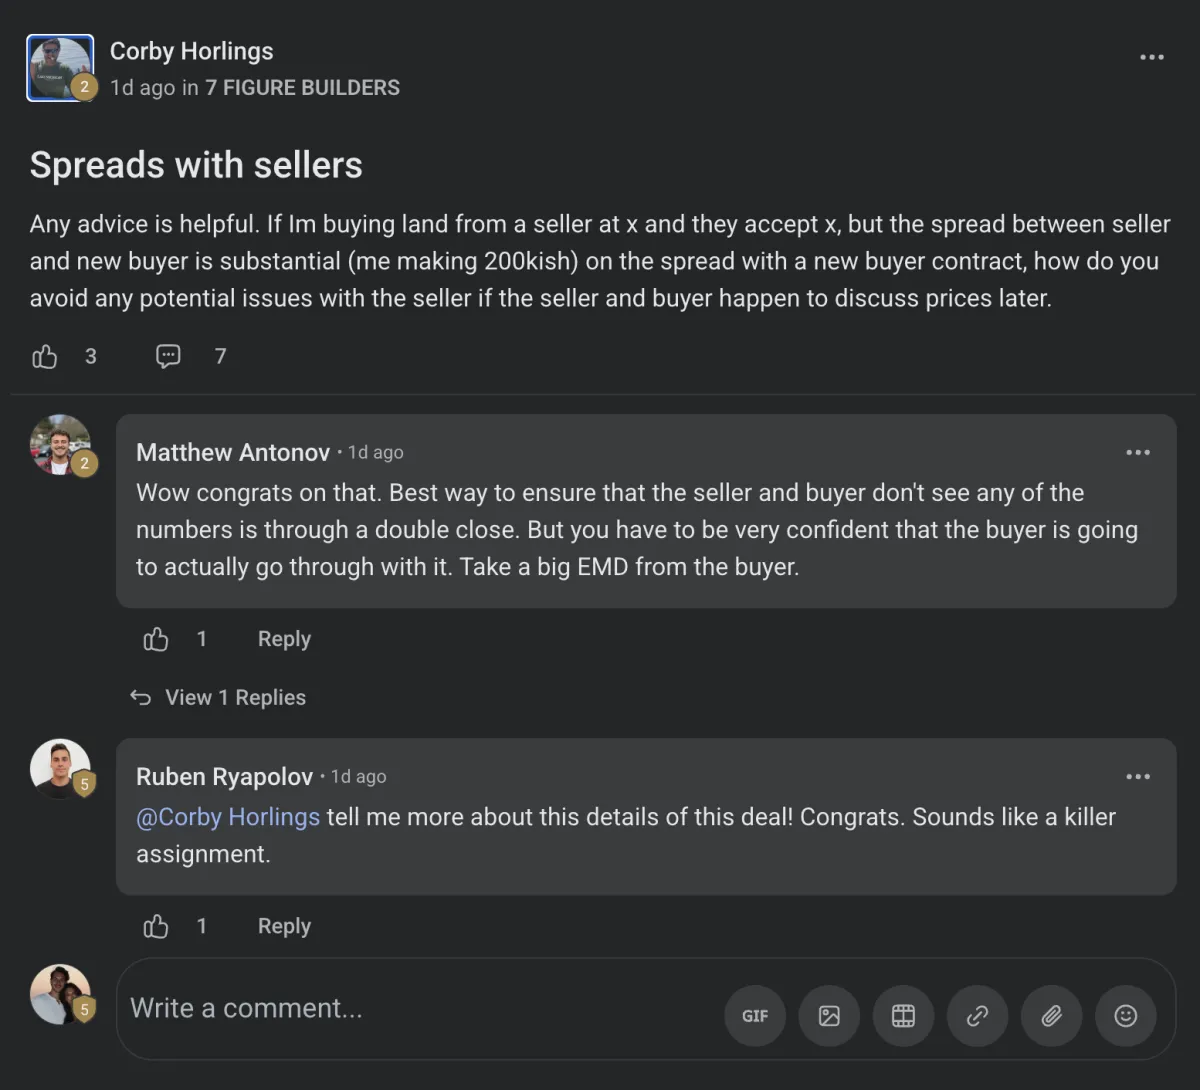Click the @Corby Horlings mention
This screenshot has width=1200, height=1090.
click(x=228, y=817)
